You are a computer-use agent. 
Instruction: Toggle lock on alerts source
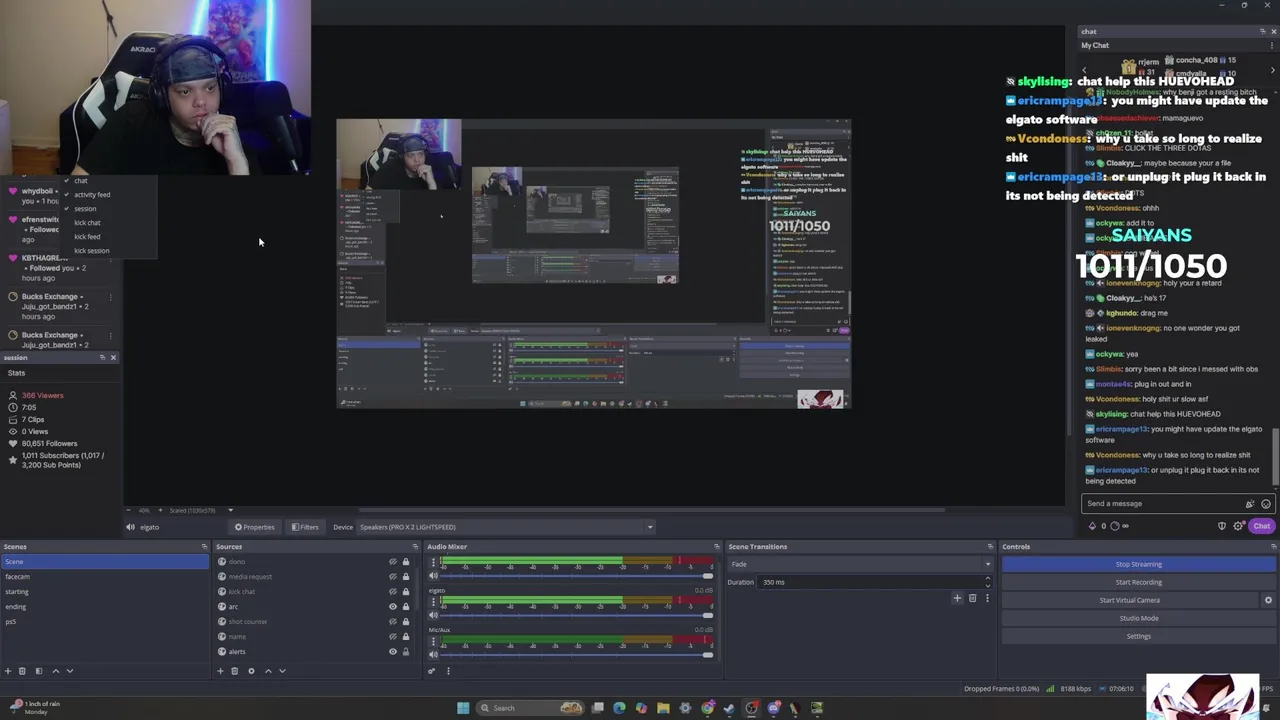point(405,652)
